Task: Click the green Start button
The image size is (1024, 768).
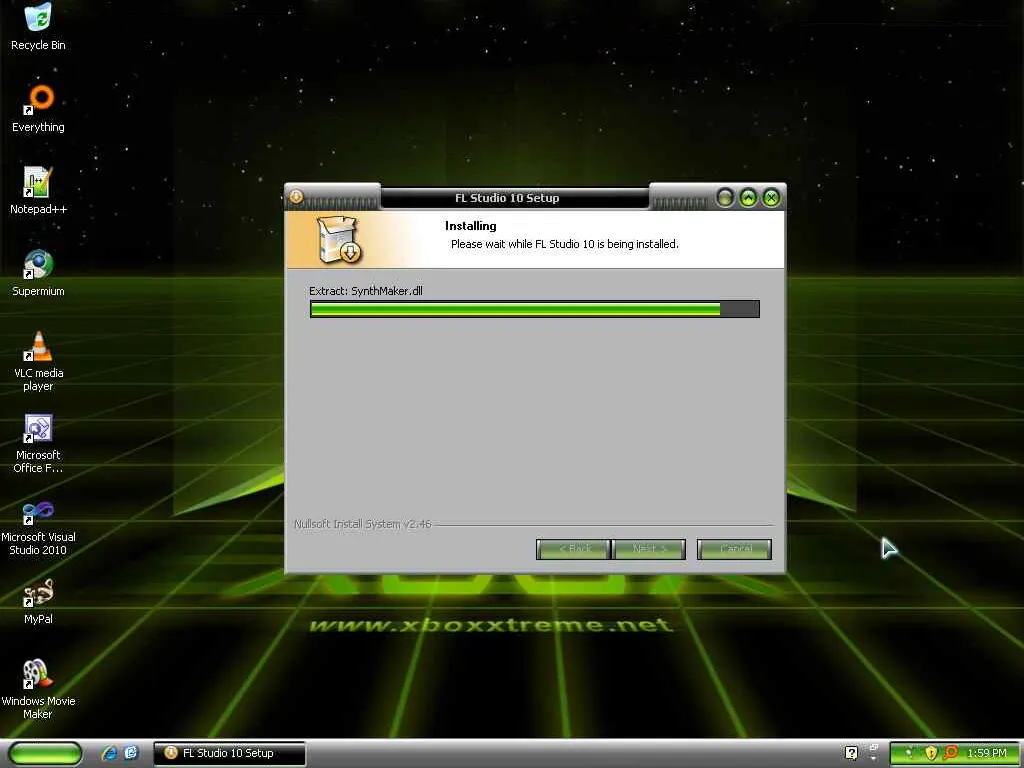Action: (45, 754)
